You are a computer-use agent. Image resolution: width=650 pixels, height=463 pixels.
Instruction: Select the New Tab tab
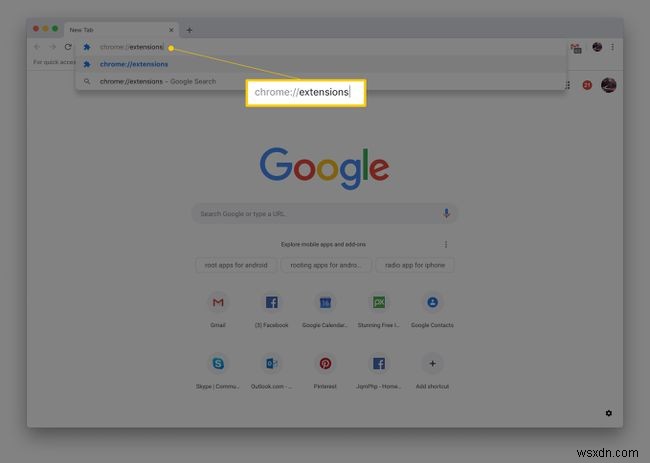pos(121,30)
